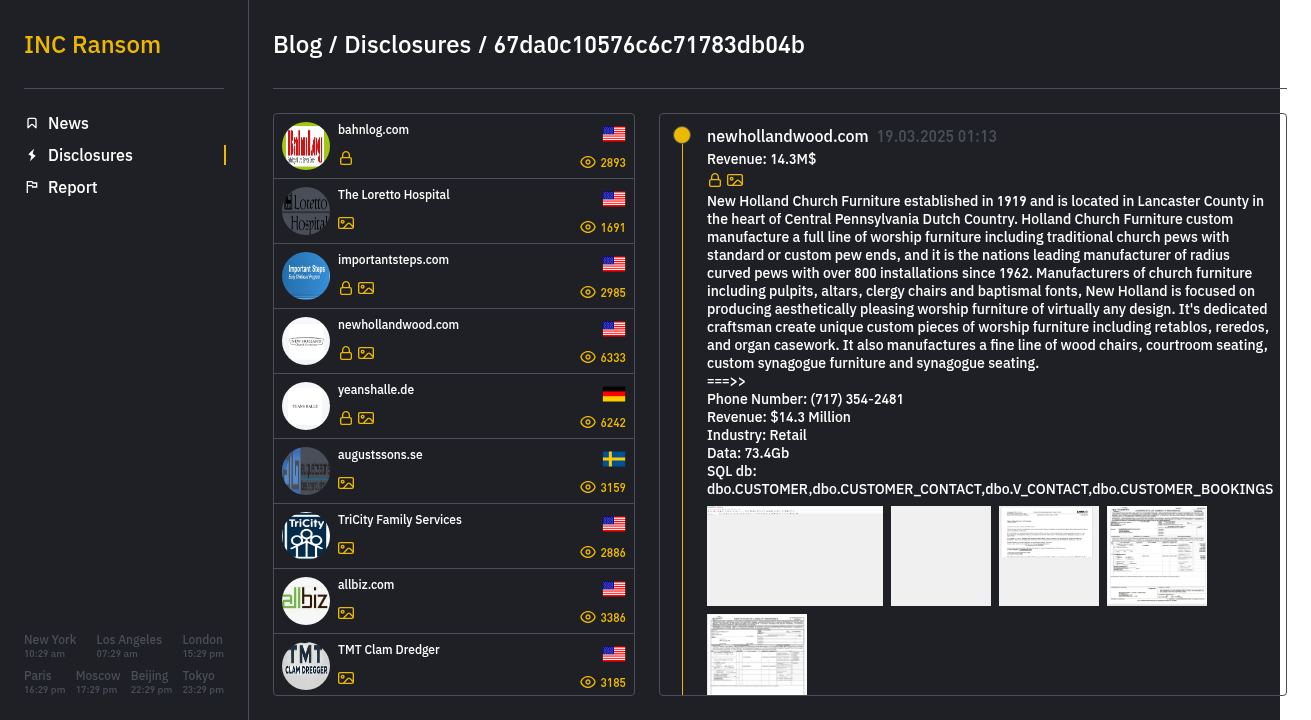Click the image icon under yeanshalle.de
Screen dimensions: 1311x720
click(366, 418)
